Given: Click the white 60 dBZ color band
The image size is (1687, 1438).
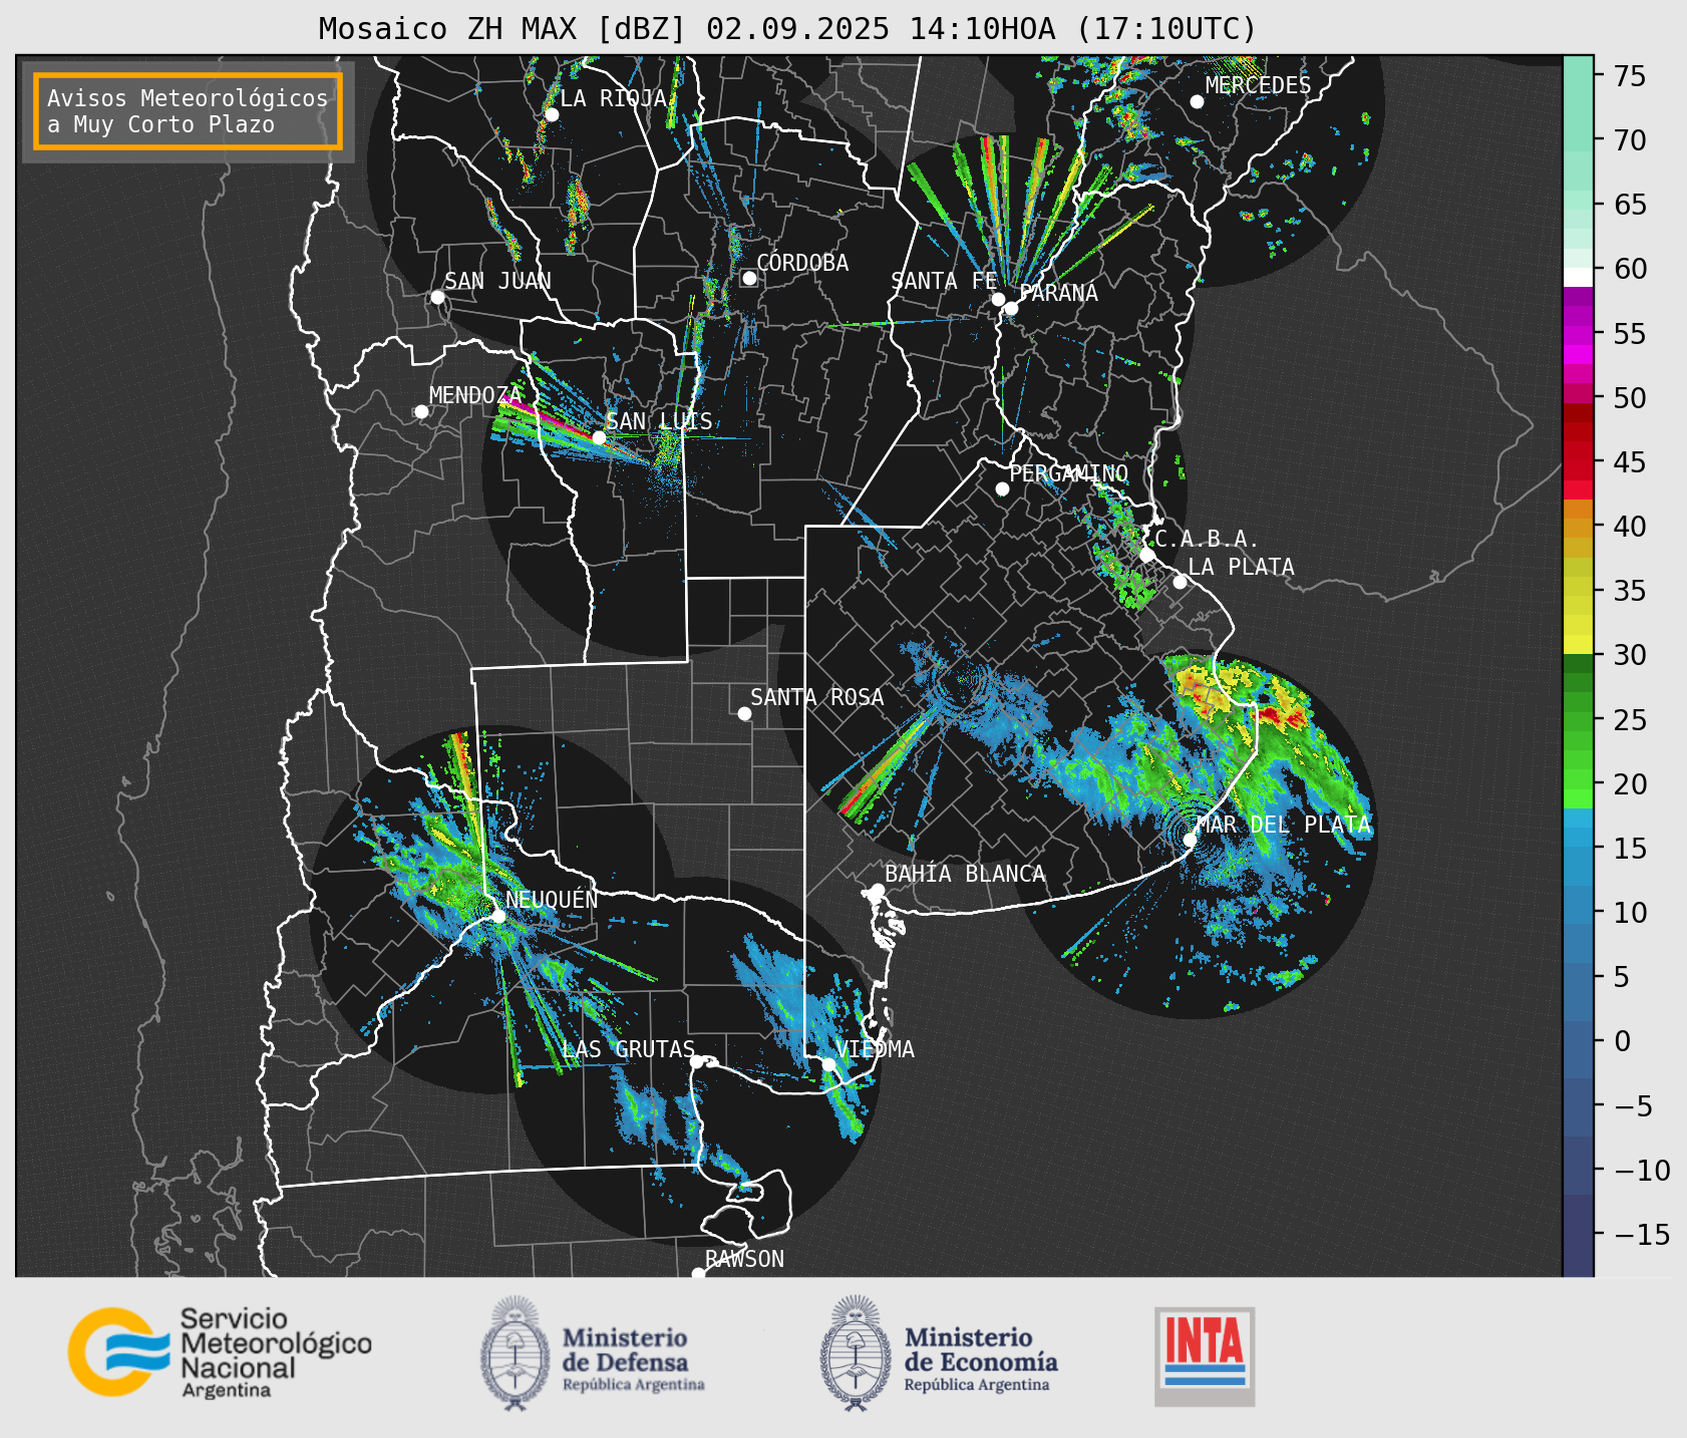Looking at the screenshot, I should [1578, 277].
